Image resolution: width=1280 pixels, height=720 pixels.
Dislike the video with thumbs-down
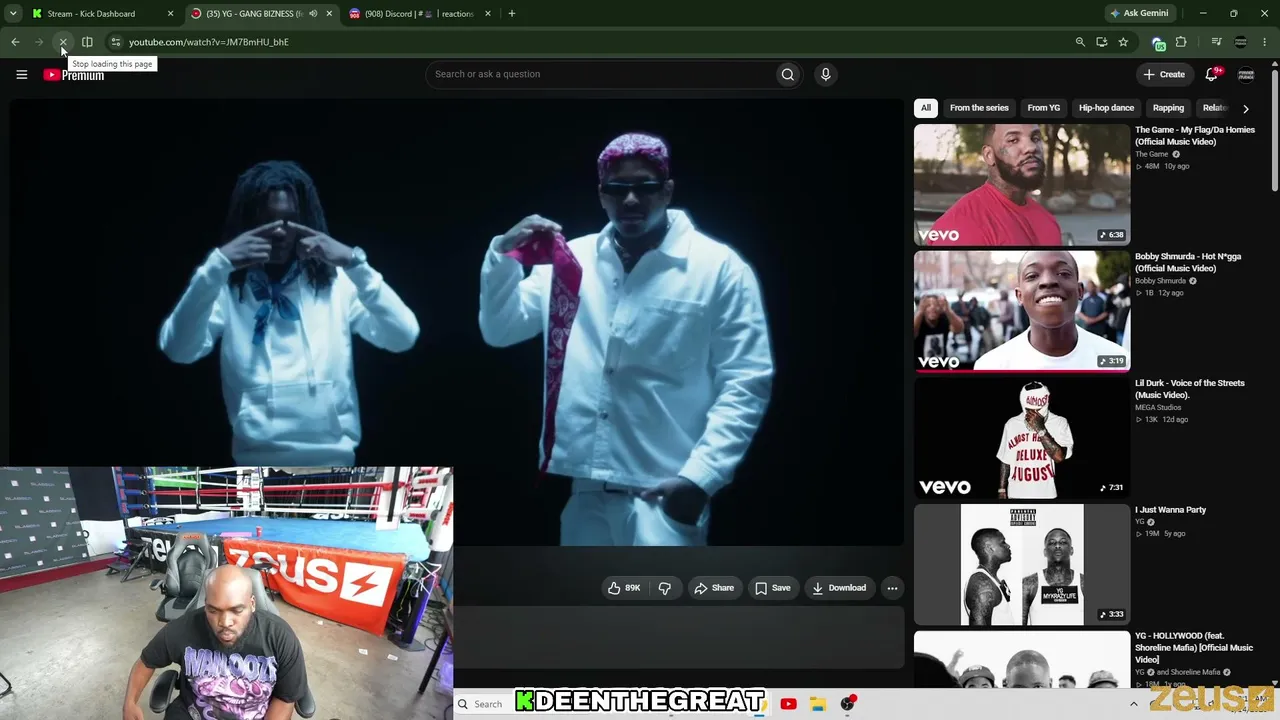tap(665, 588)
